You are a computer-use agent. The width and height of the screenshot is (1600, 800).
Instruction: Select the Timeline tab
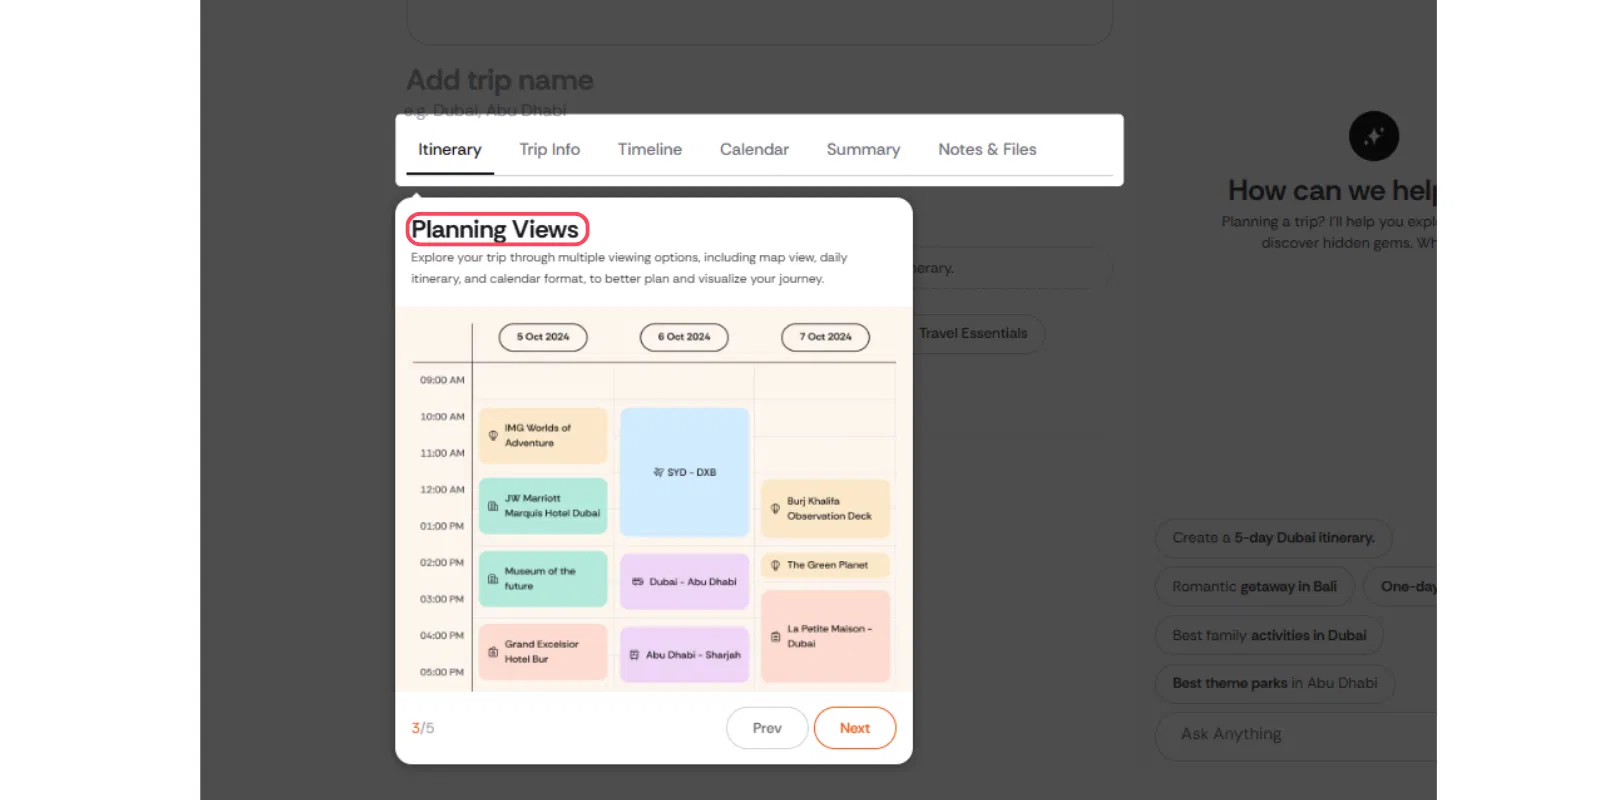tap(649, 150)
